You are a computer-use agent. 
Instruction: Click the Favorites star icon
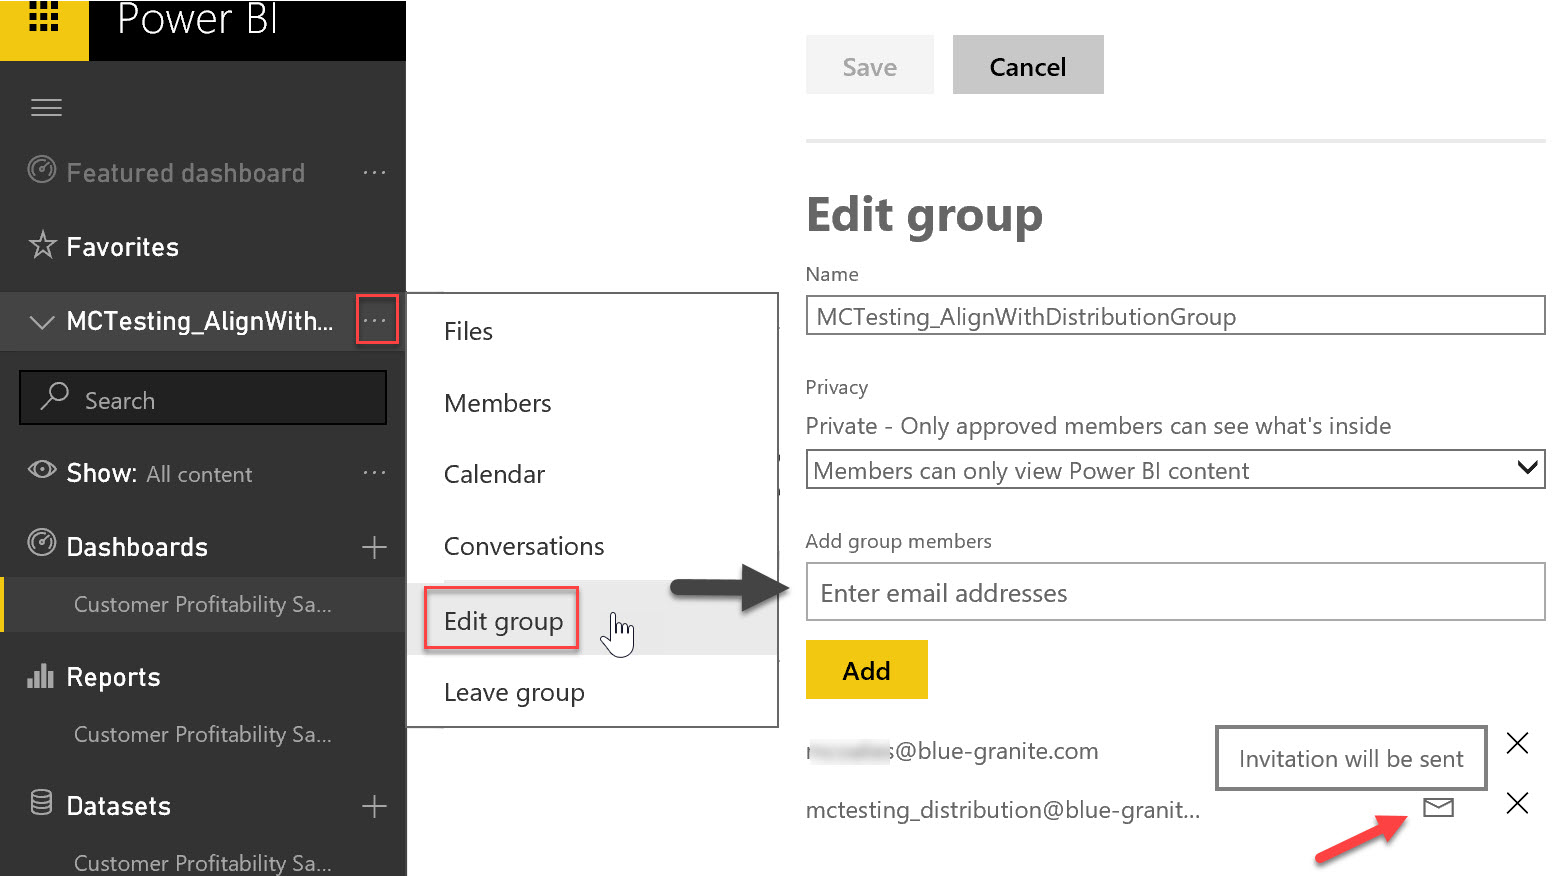pyautogui.click(x=42, y=245)
